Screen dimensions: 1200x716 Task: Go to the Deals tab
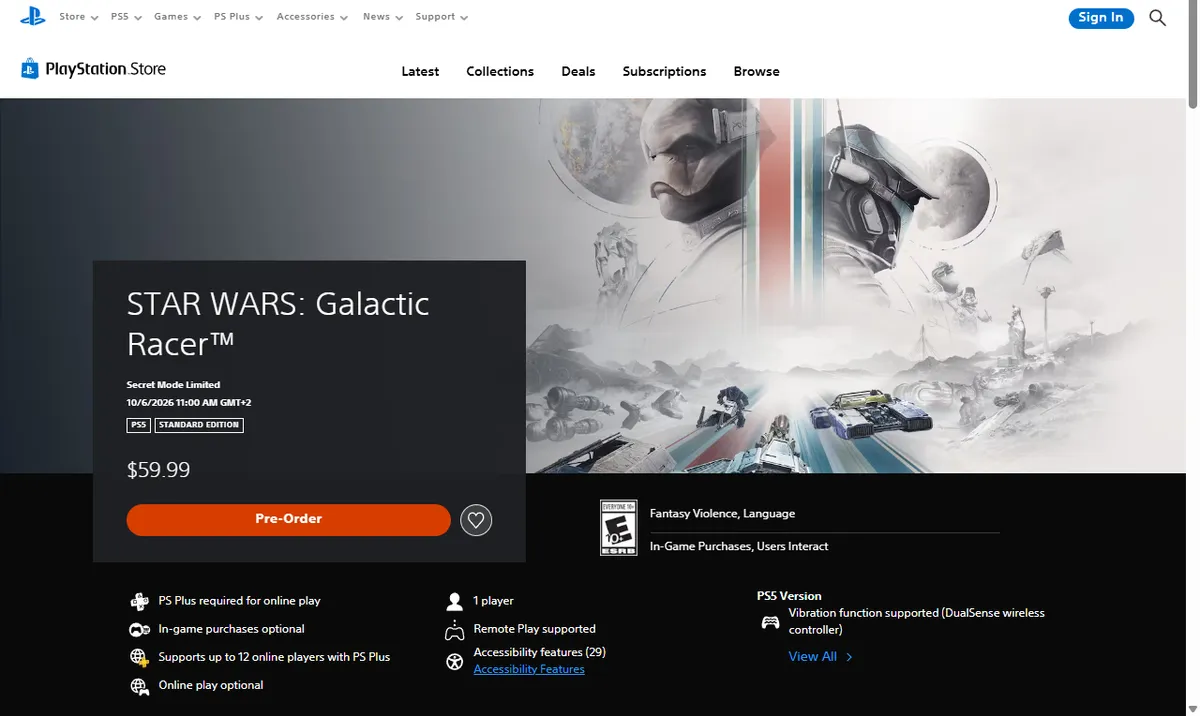578,71
